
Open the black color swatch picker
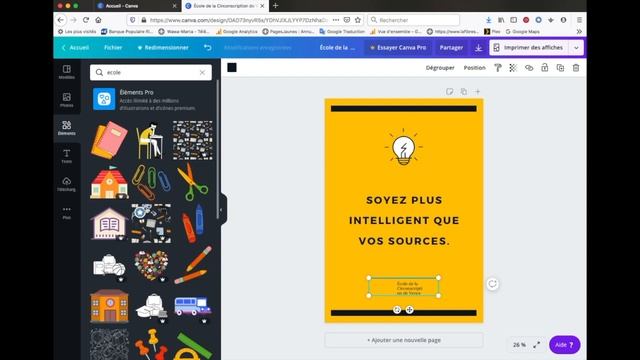(232, 68)
